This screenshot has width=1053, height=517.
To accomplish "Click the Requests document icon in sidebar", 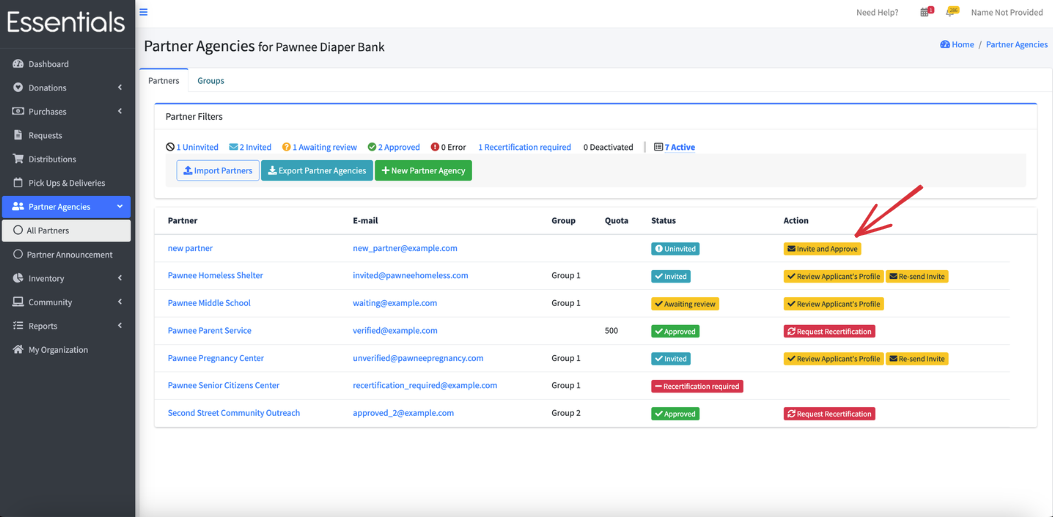I will coord(18,135).
